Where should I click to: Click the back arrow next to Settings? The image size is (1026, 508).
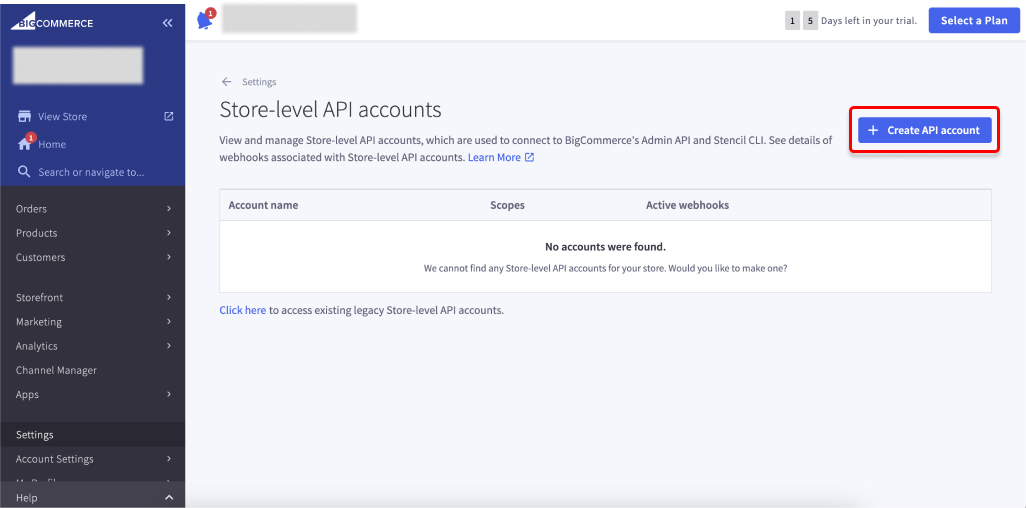pyautogui.click(x=226, y=82)
